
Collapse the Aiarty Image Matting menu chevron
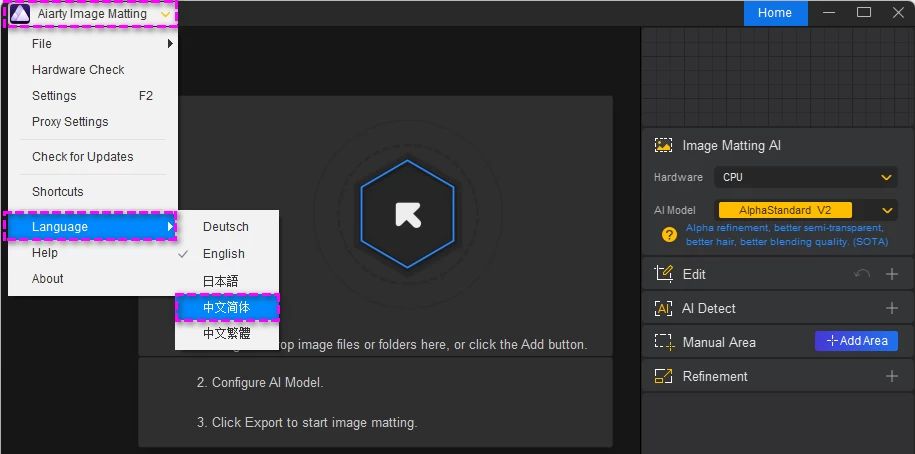pyautogui.click(x=166, y=15)
